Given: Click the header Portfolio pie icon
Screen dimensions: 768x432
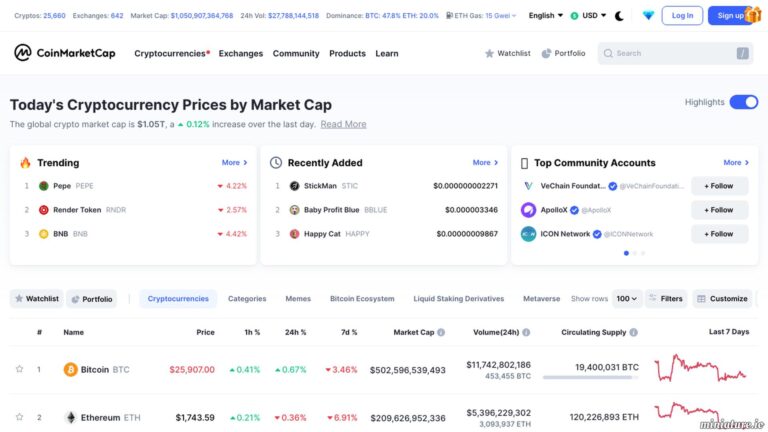Looking at the screenshot, I should [546, 53].
